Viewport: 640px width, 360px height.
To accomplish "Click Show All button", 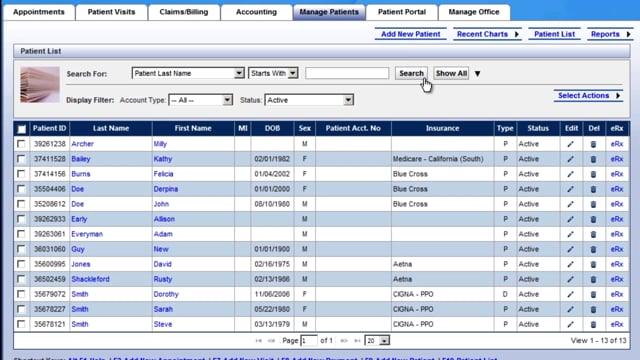I will pos(451,73).
